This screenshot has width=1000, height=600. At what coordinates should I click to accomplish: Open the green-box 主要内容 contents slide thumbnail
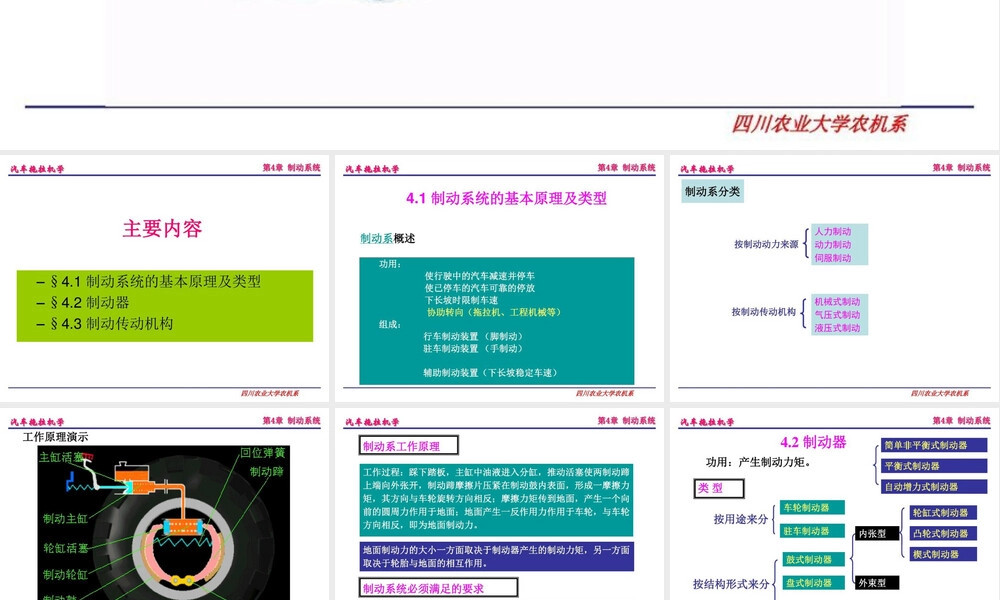tap(165, 278)
